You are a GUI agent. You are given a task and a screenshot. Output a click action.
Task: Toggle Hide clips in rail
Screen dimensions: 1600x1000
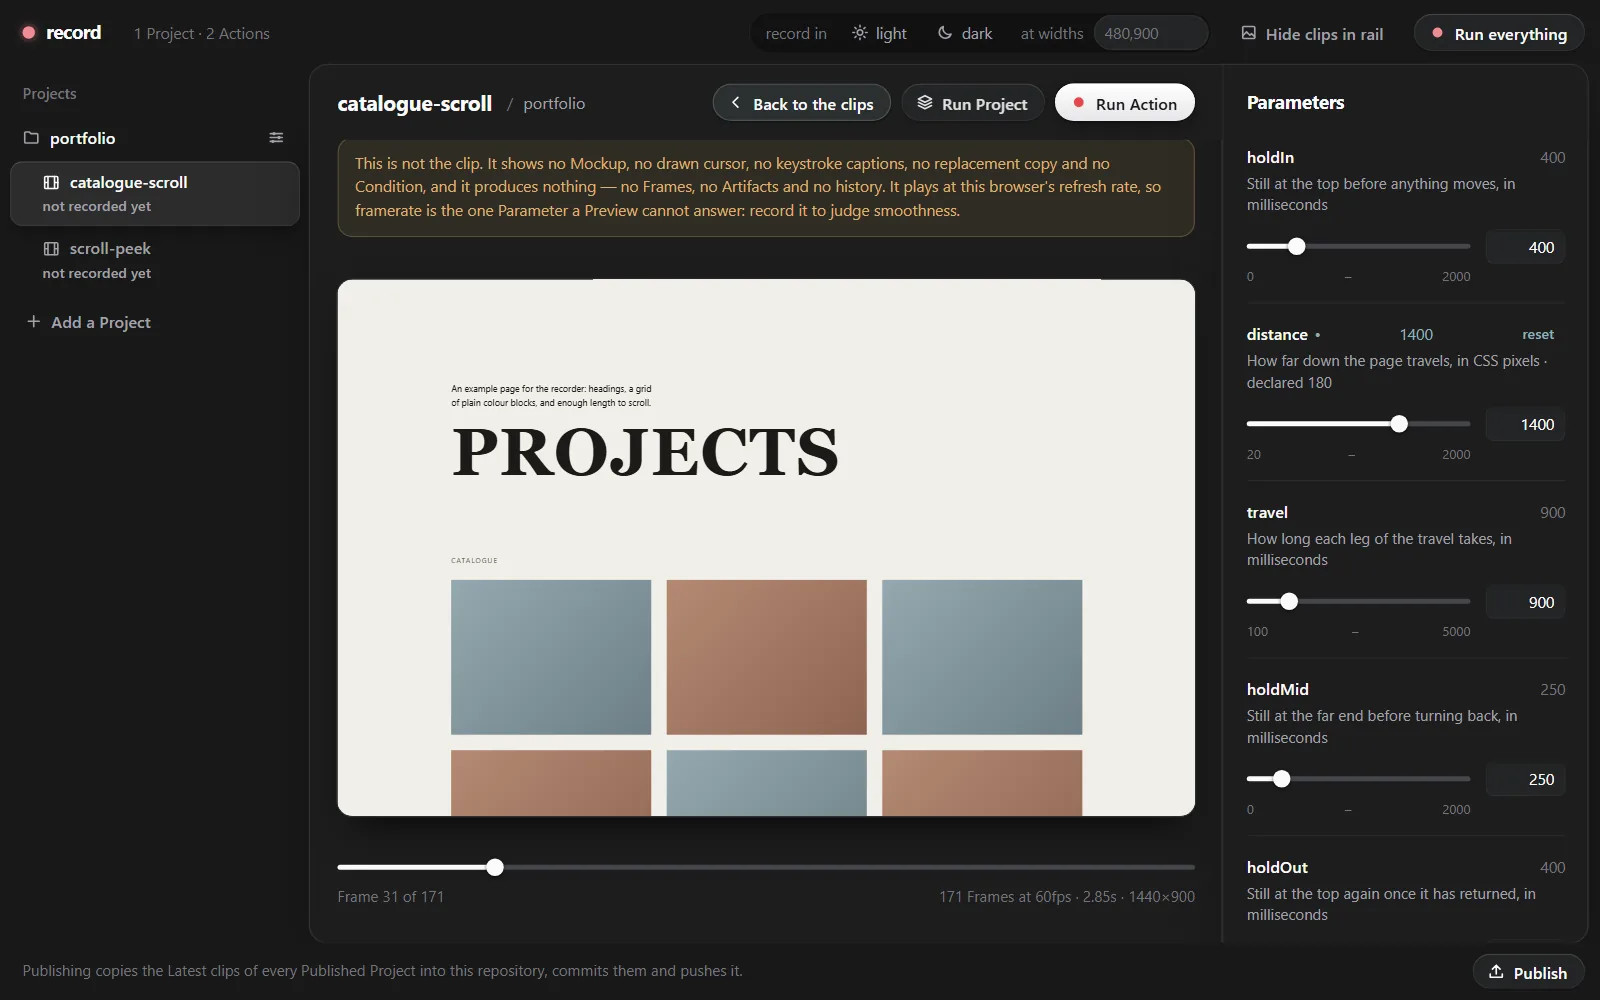[x=1312, y=33]
